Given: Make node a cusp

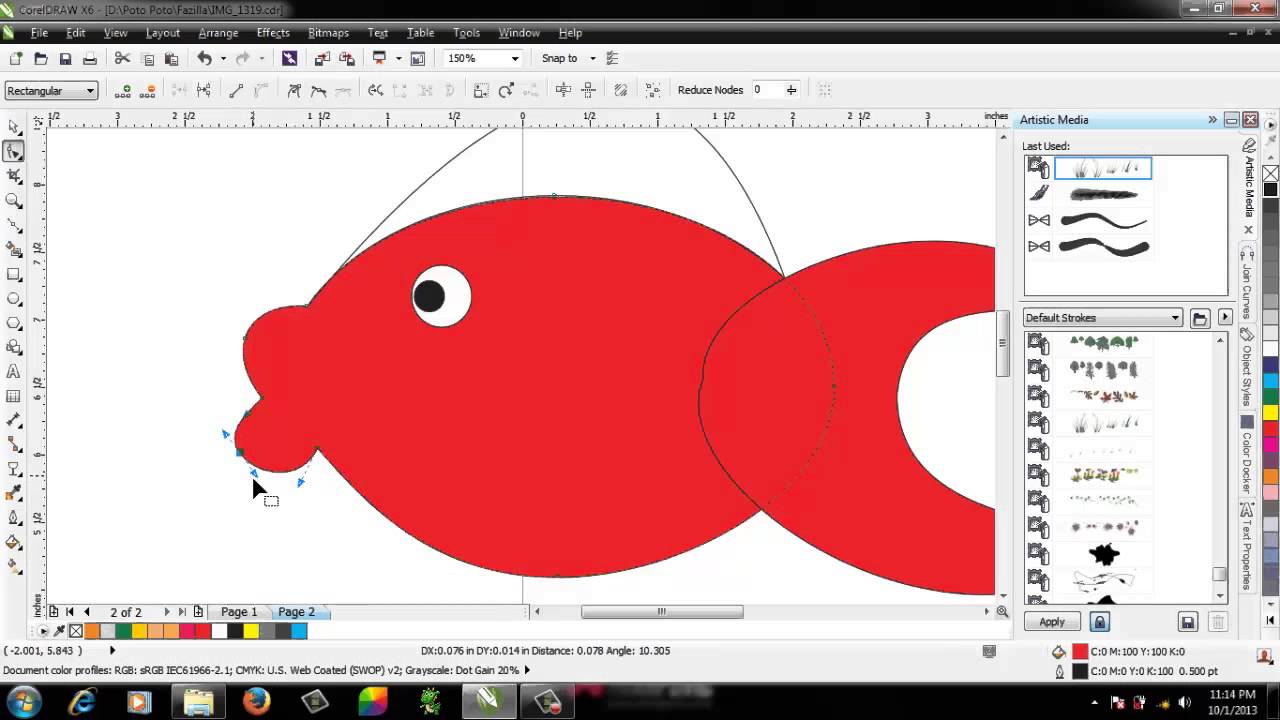Looking at the screenshot, I should pos(294,90).
